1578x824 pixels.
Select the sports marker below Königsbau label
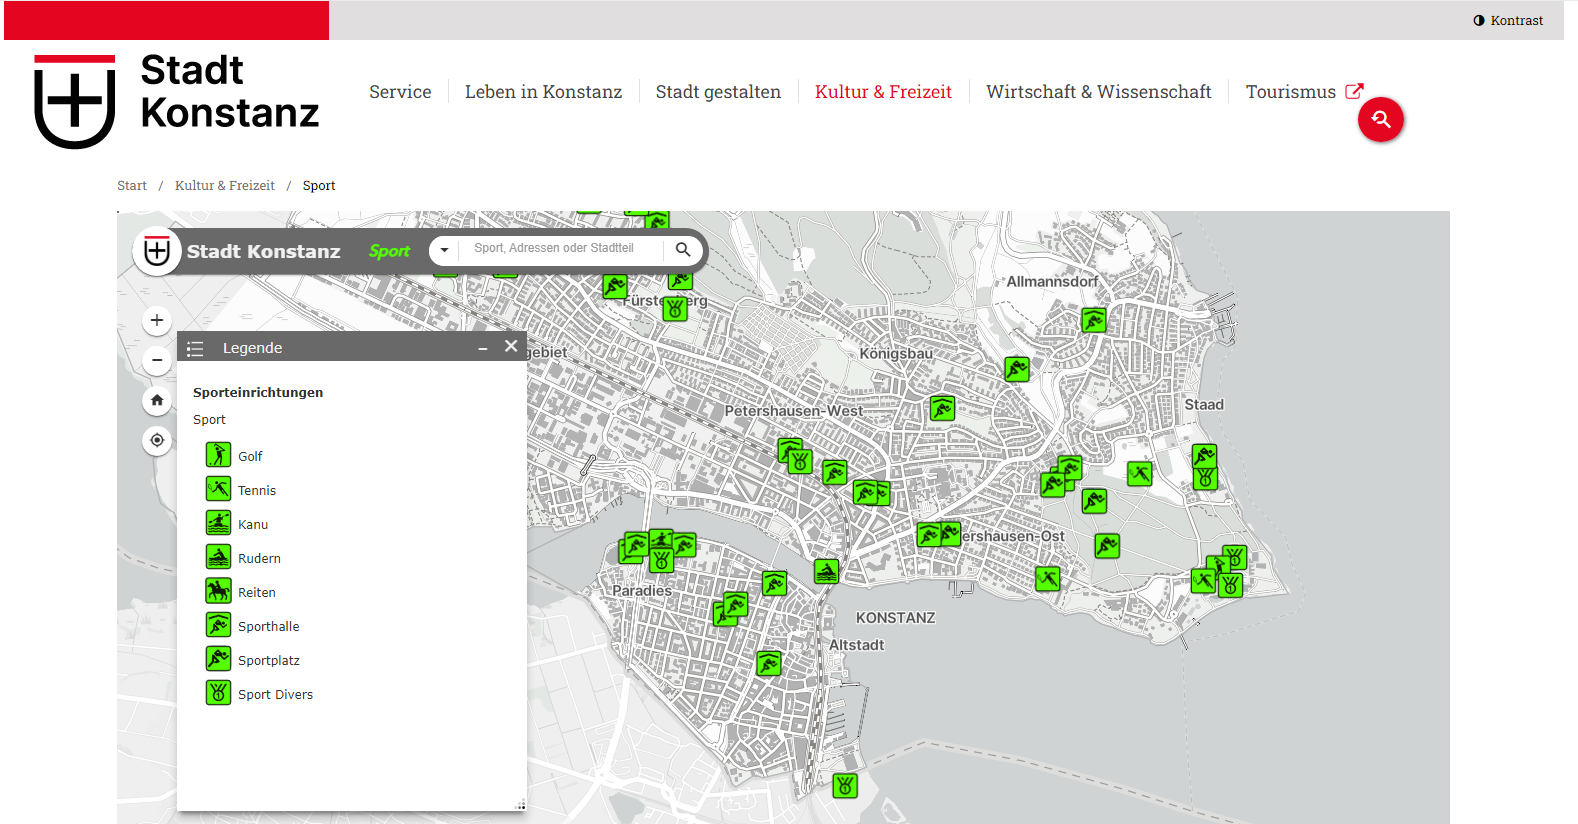pos(942,408)
